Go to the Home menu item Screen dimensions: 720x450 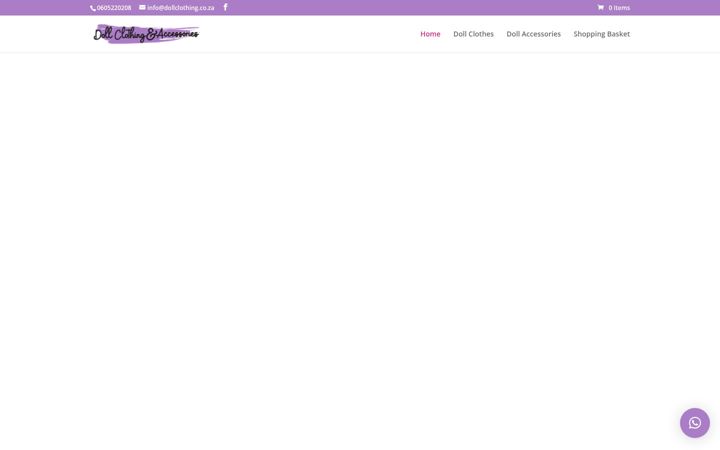pos(430,34)
